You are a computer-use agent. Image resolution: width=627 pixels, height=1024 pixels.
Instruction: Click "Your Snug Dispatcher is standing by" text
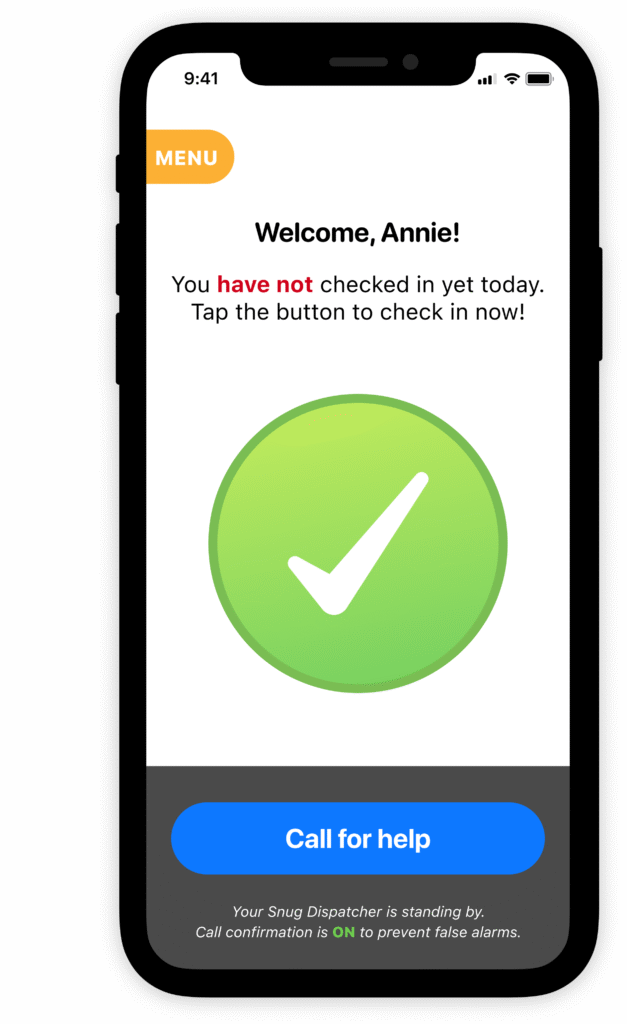358,912
